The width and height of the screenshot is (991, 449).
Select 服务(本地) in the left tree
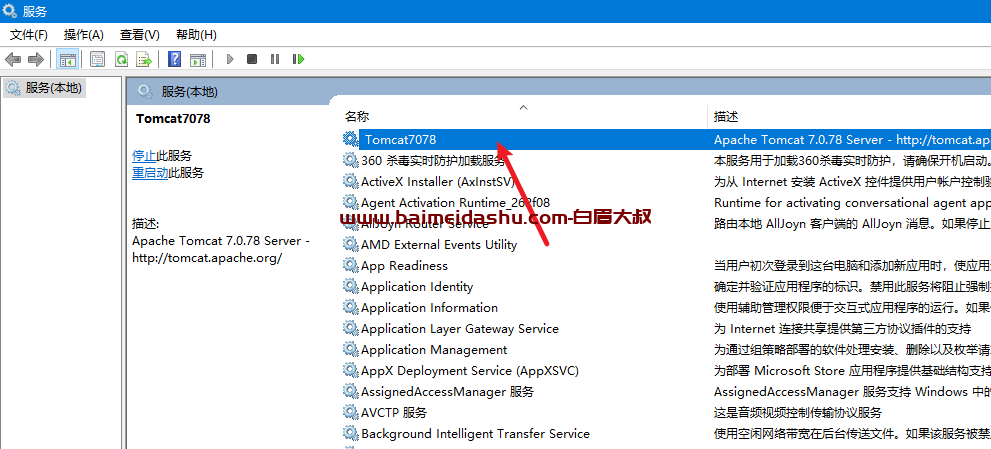53,88
